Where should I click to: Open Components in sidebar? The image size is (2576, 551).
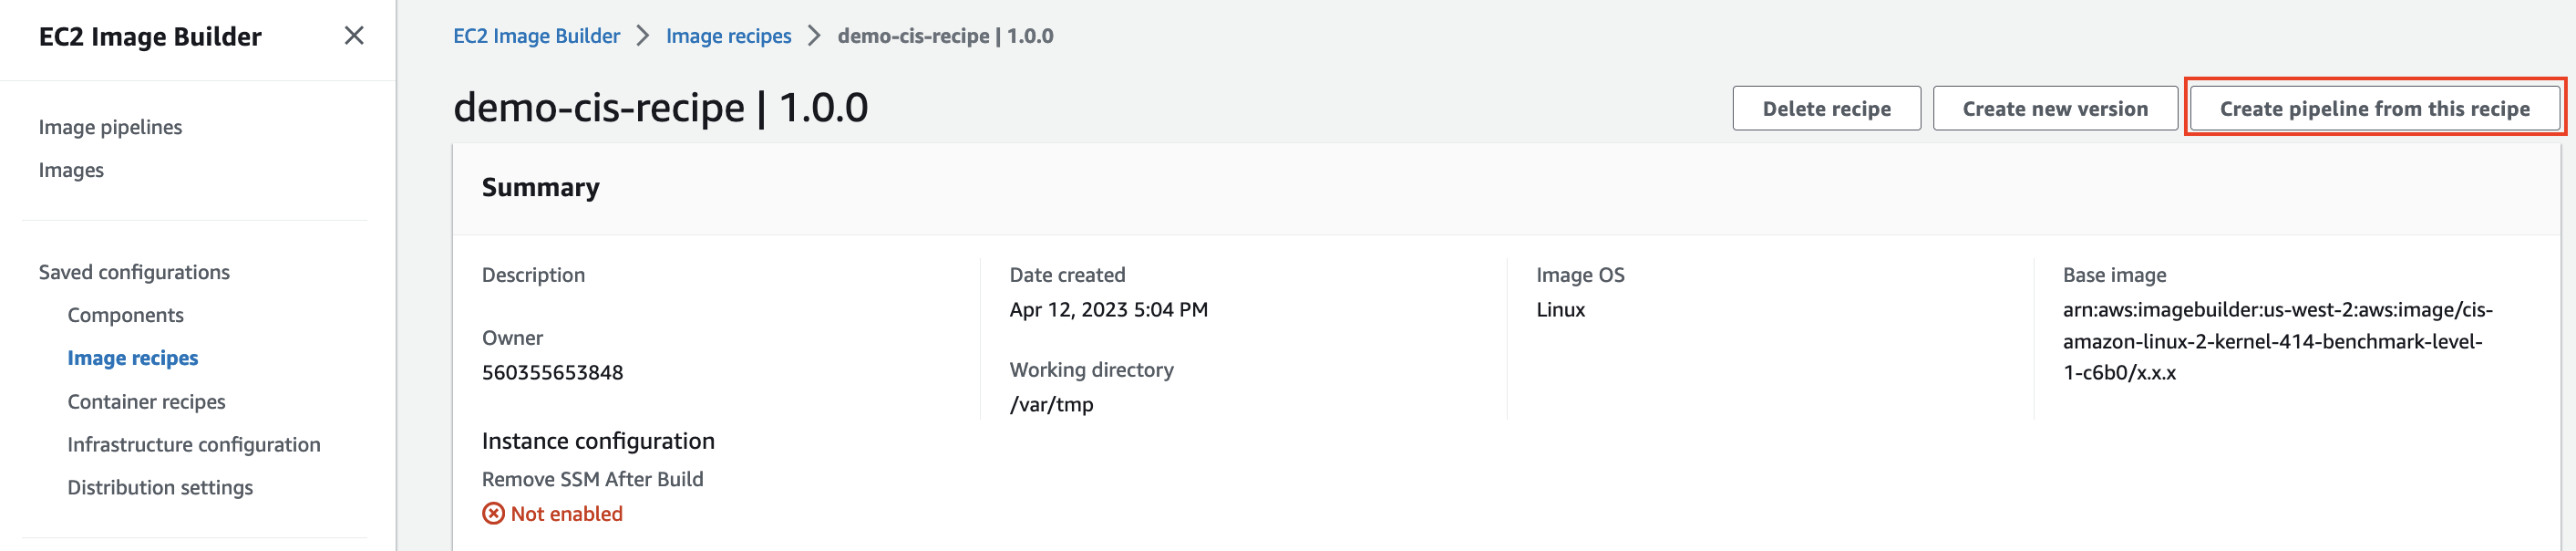coord(126,315)
